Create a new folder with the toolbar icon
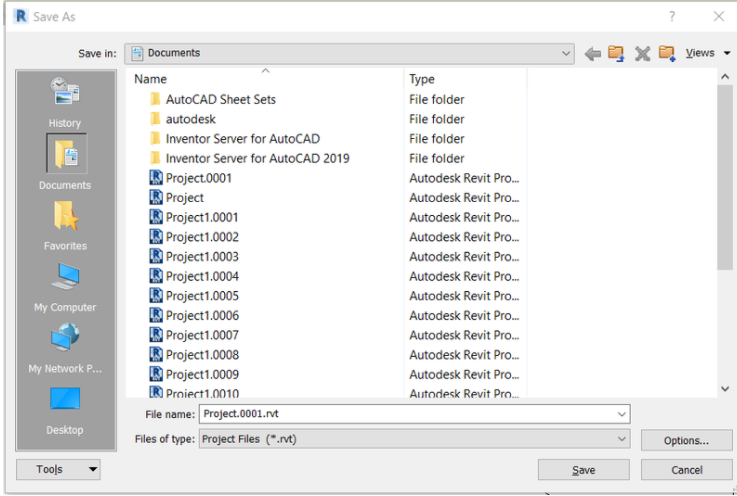 667,54
